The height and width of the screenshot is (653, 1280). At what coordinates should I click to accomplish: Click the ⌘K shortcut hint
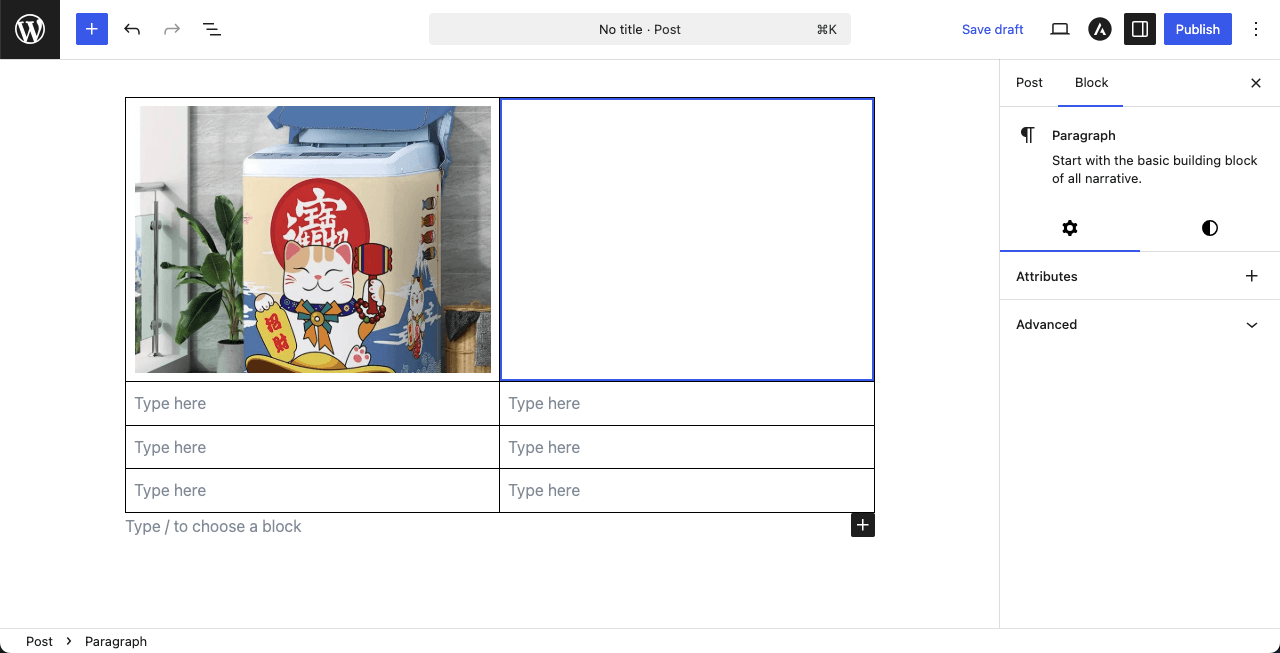click(826, 29)
